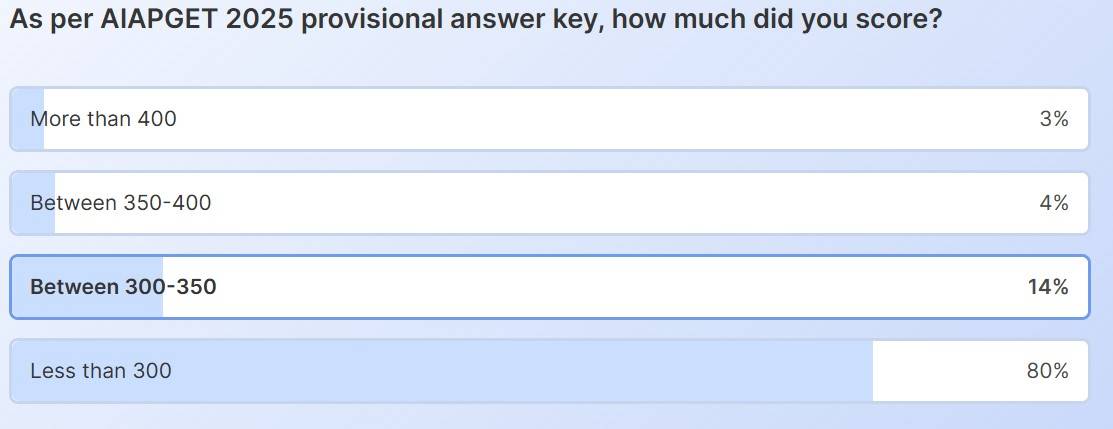Click the poll question heading text
The height and width of the screenshot is (429, 1113).
pos(475,20)
